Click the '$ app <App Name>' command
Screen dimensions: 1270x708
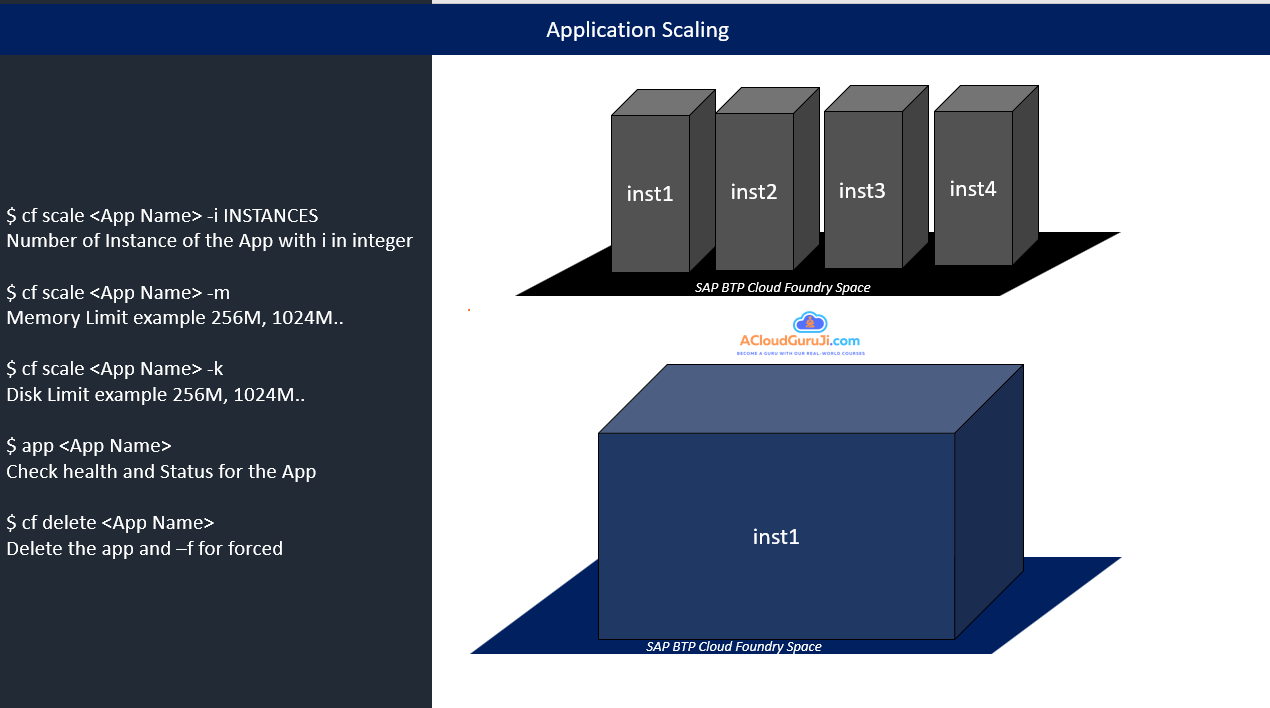[x=89, y=445]
